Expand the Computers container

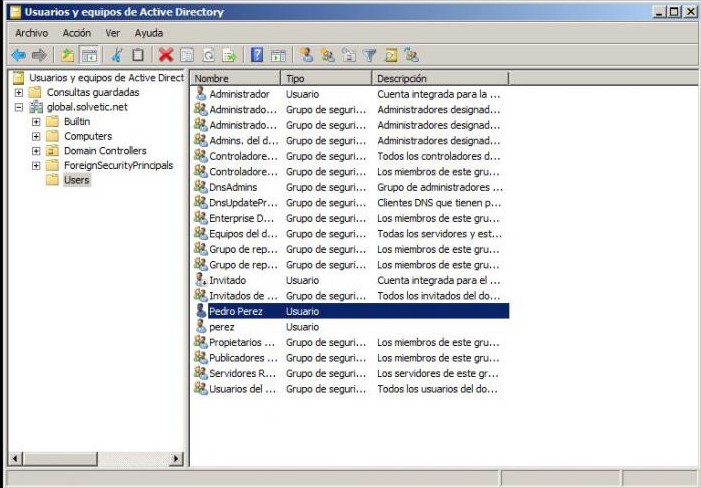point(36,136)
